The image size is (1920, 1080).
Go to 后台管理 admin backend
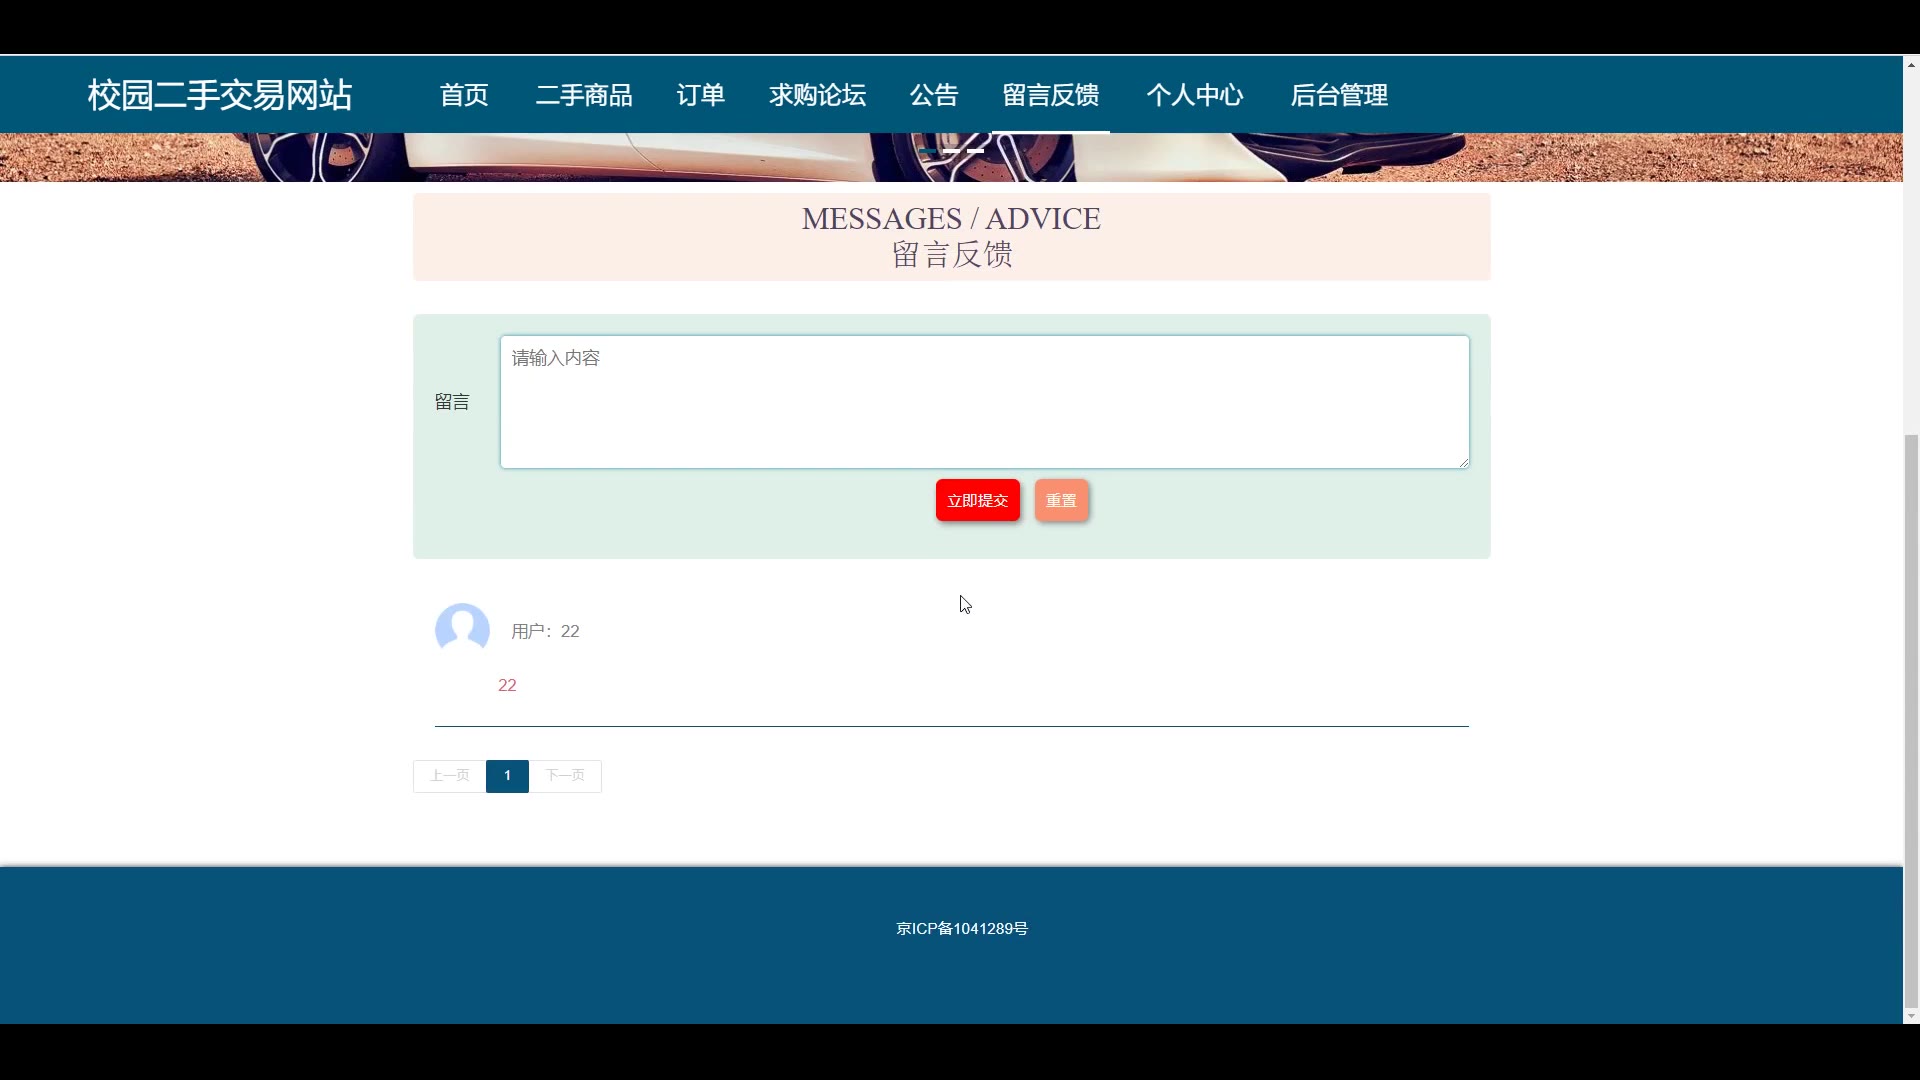[x=1339, y=95]
